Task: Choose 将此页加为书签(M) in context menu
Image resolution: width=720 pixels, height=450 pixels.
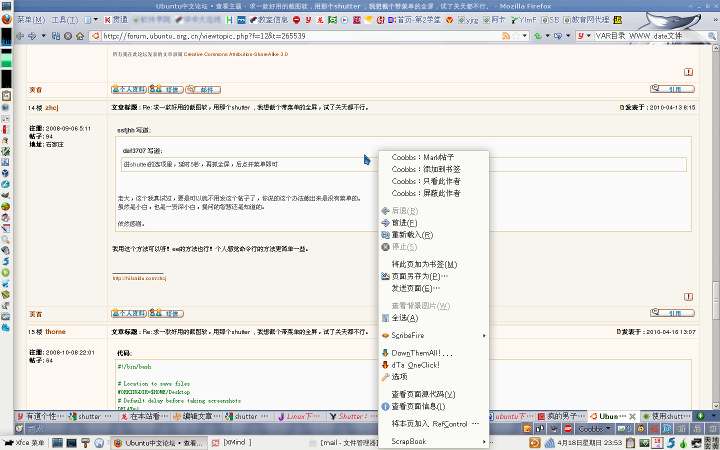Action: pos(433,264)
